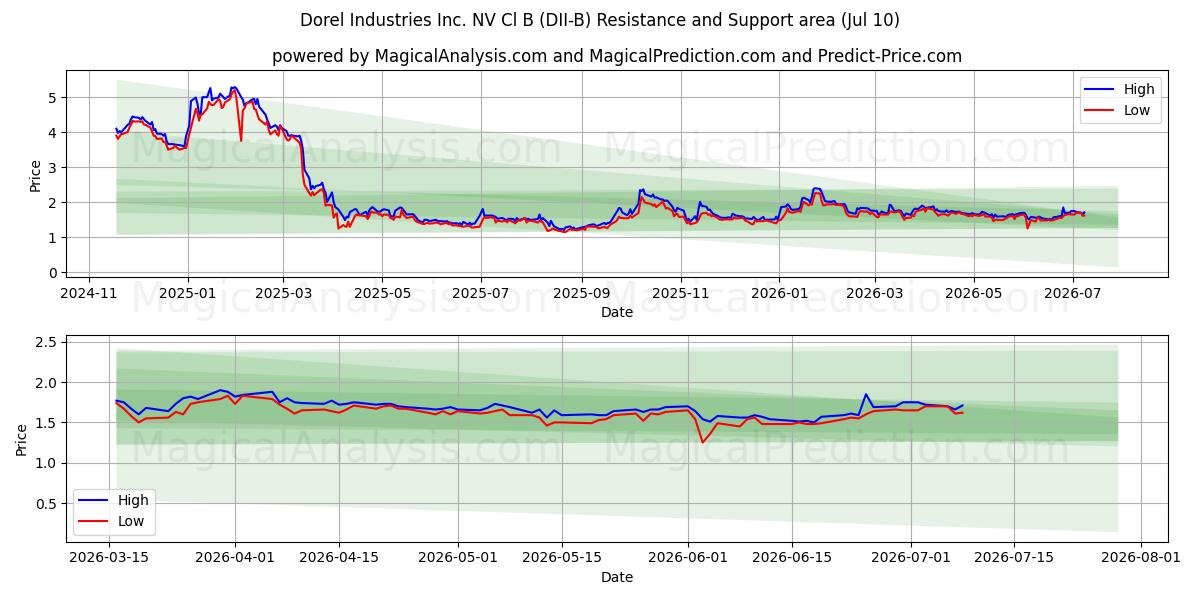This screenshot has width=1200, height=600.
Task: Click the top chart 'Price' y-axis label
Action: click(36, 176)
